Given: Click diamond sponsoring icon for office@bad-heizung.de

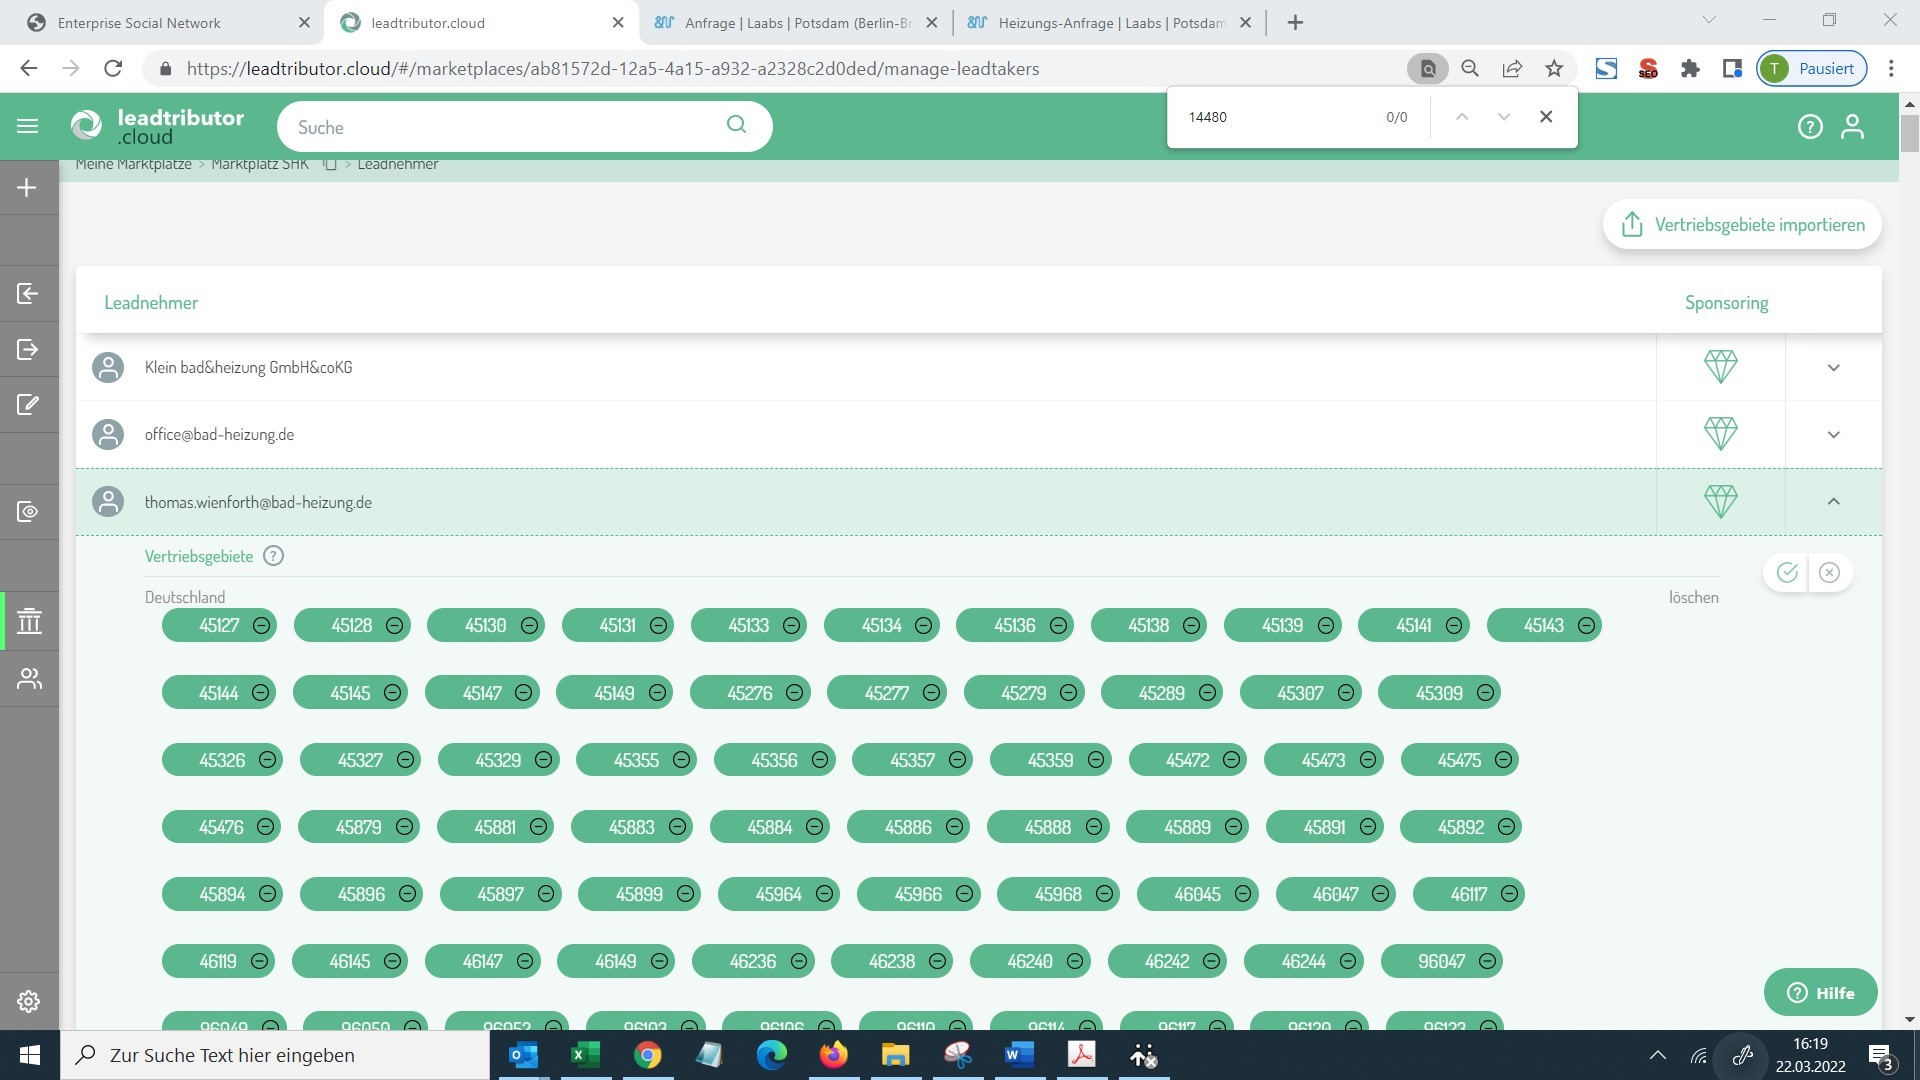Looking at the screenshot, I should pyautogui.click(x=1720, y=434).
